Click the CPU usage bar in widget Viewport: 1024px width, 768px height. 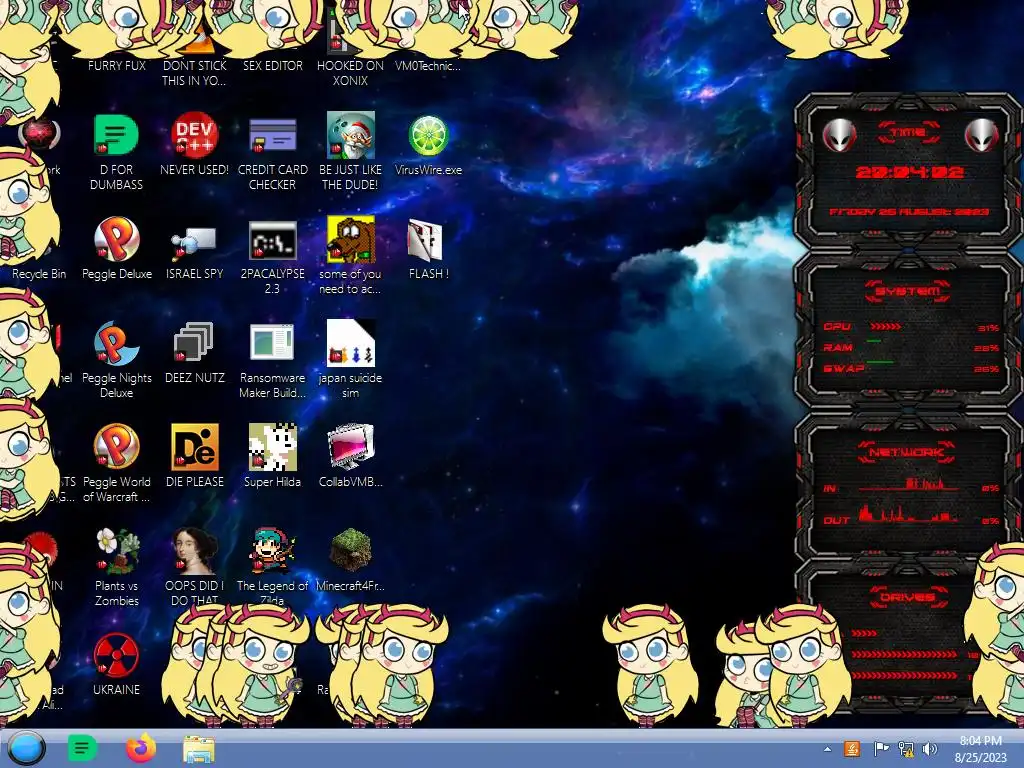pyautogui.click(x=886, y=327)
